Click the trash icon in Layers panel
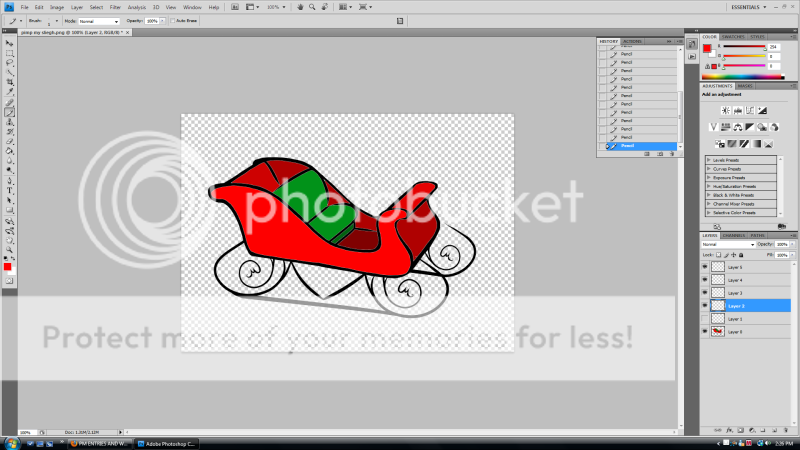 point(785,430)
